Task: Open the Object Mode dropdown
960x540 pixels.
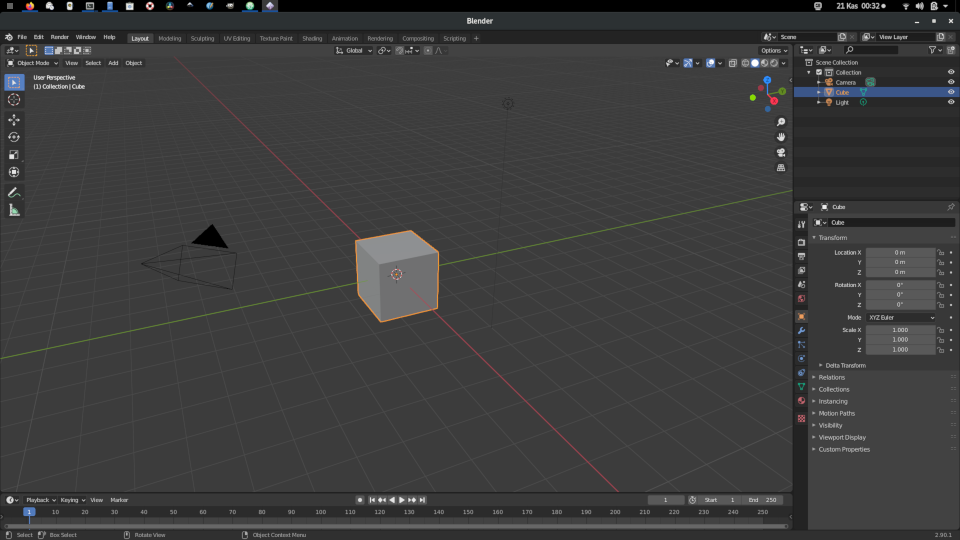Action: [x=32, y=63]
